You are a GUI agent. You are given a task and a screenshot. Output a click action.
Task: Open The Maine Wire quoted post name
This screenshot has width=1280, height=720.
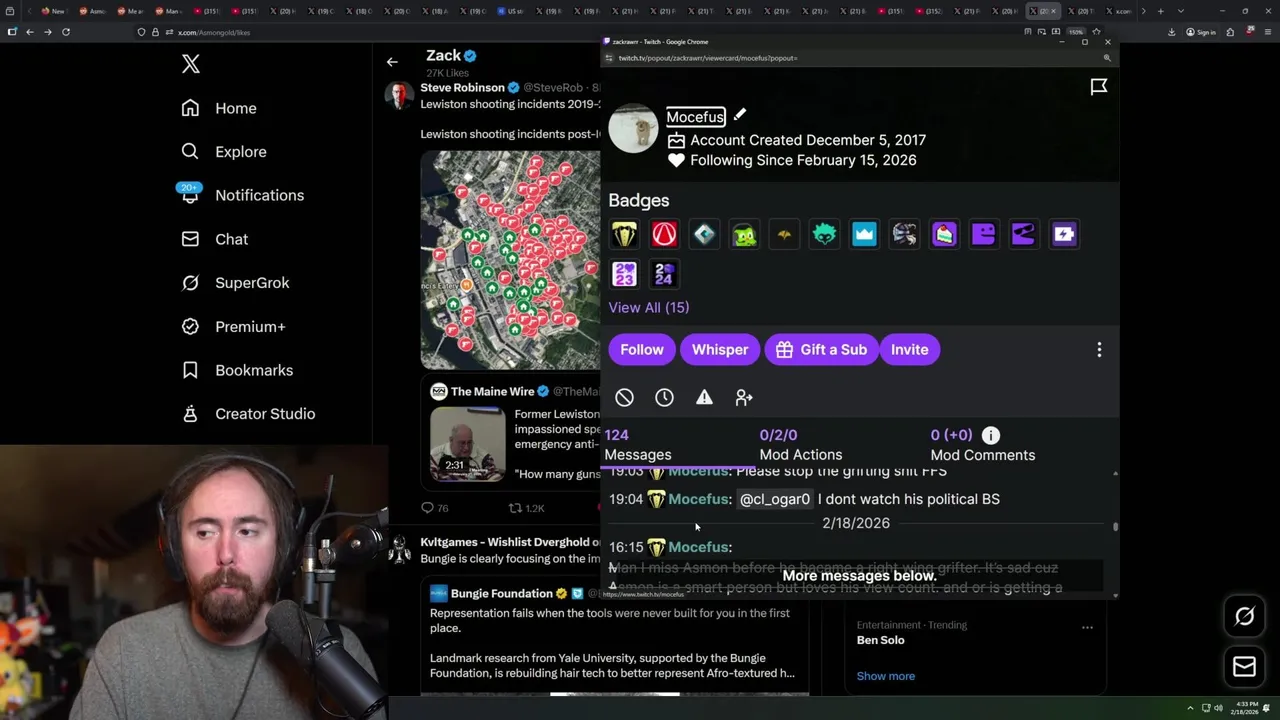pos(492,392)
